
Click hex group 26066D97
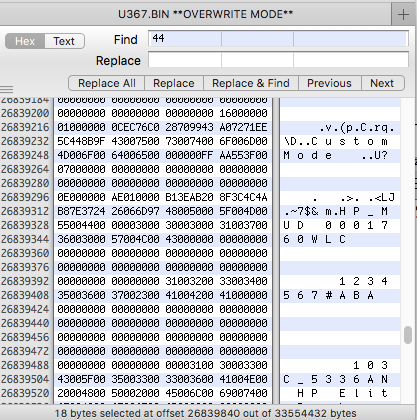coord(135,211)
